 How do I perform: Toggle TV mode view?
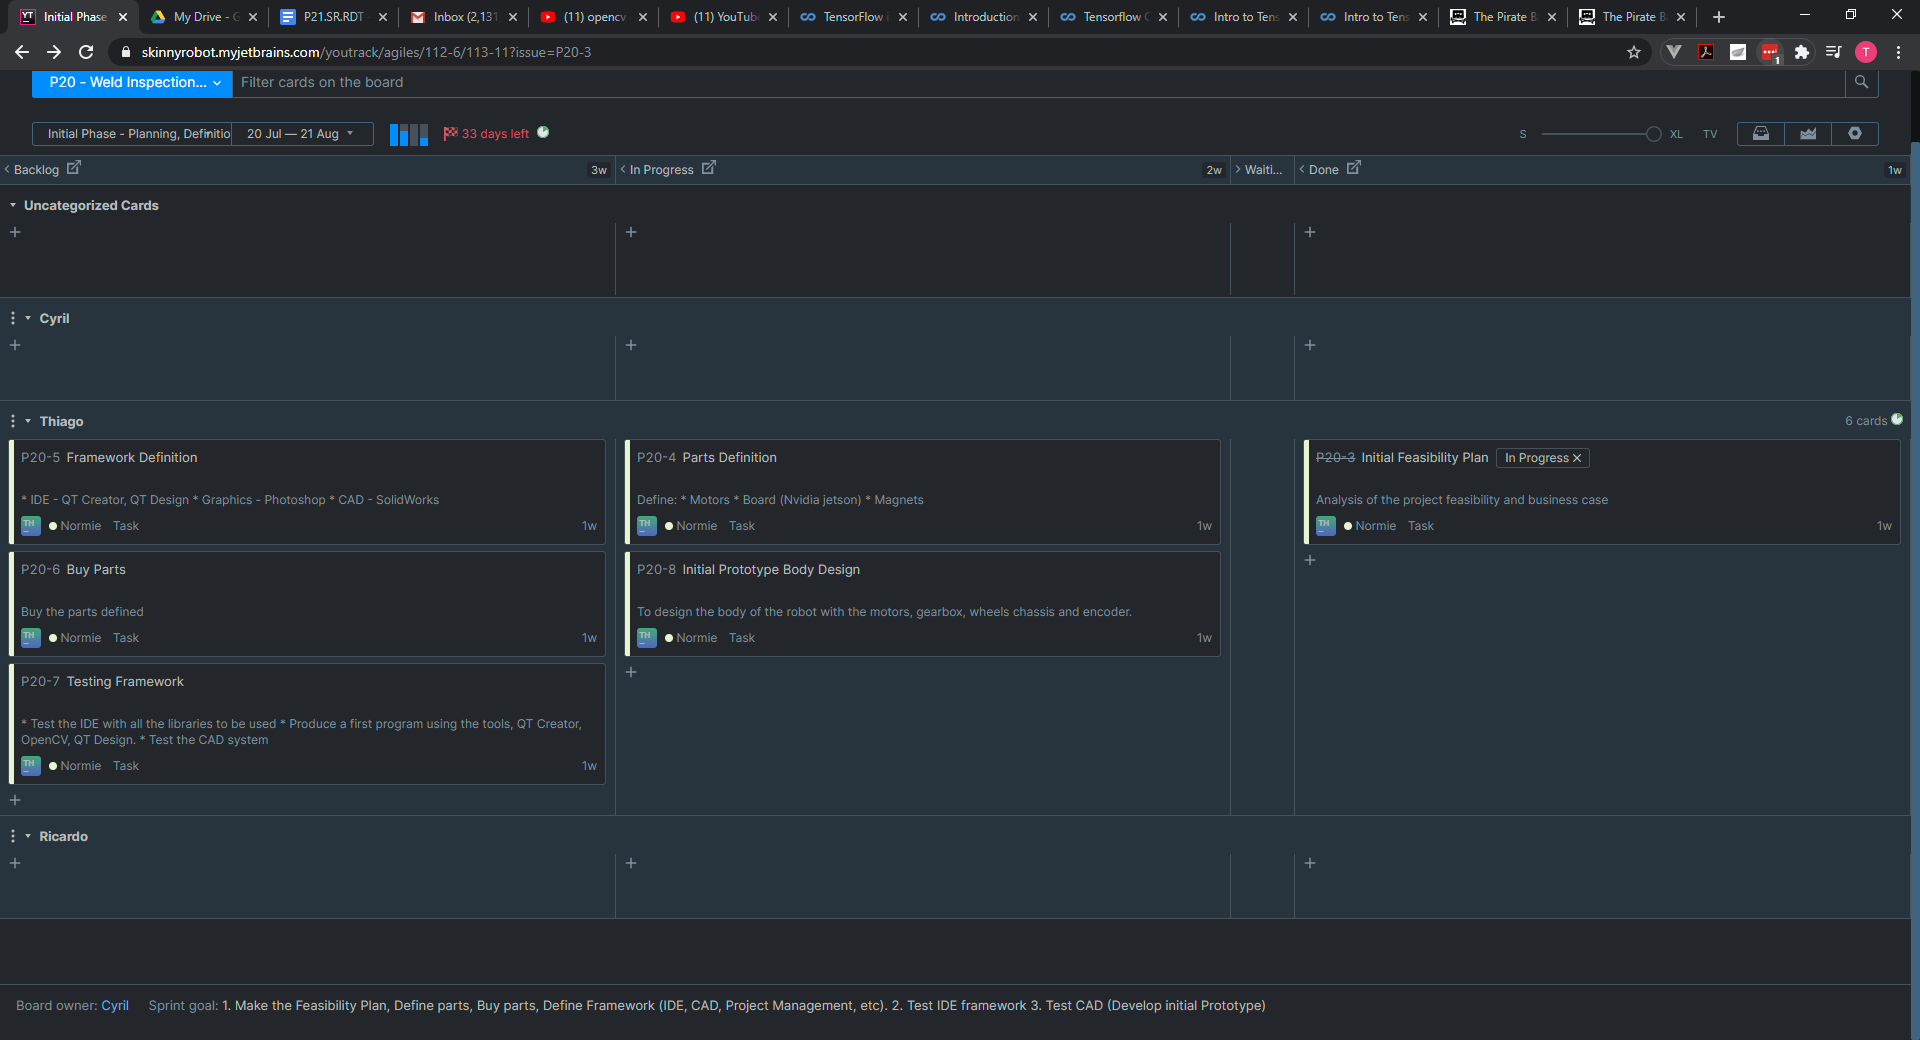[x=1710, y=134]
